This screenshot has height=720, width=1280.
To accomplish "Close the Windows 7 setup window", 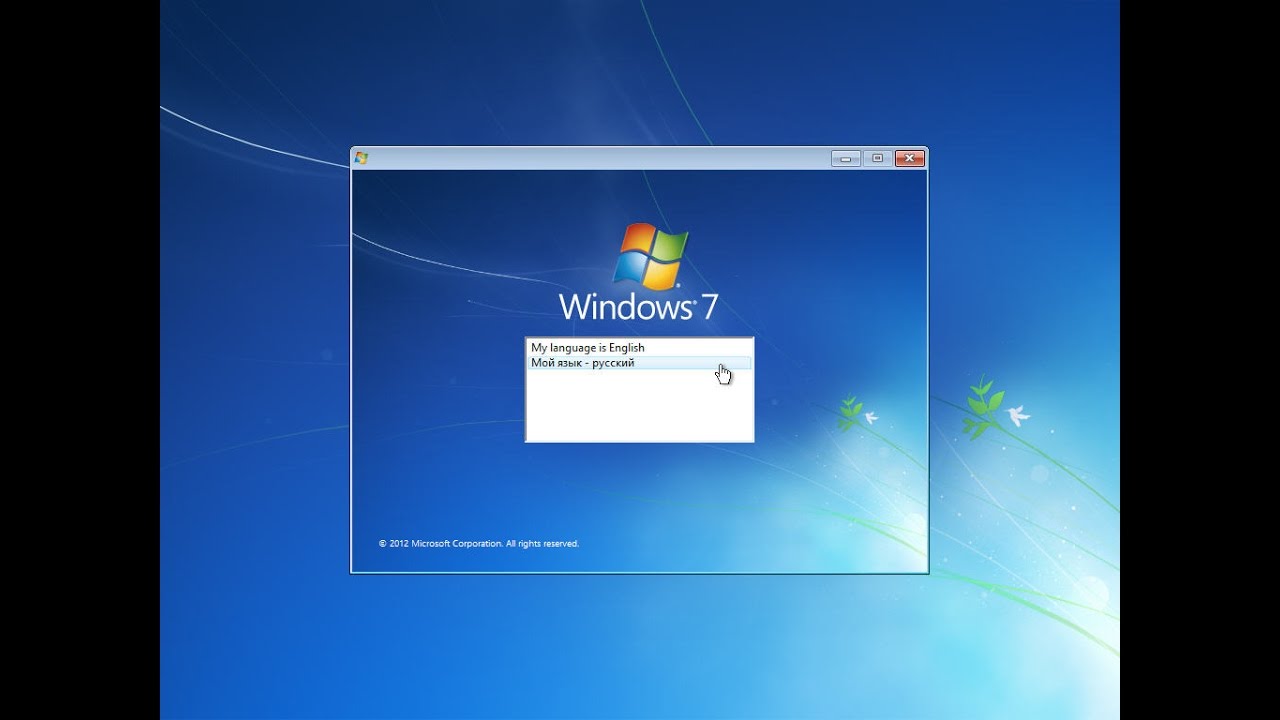I will pos(909,158).
